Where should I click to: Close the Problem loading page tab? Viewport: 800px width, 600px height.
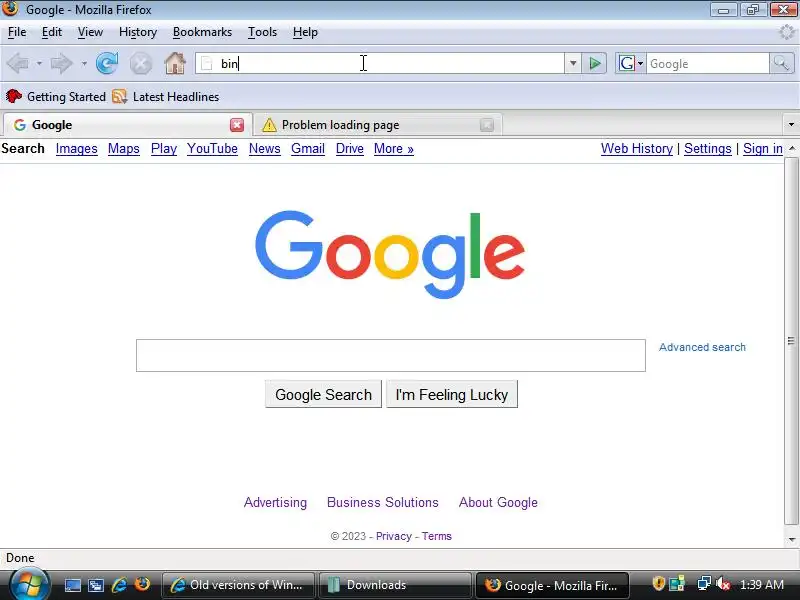pyautogui.click(x=487, y=125)
